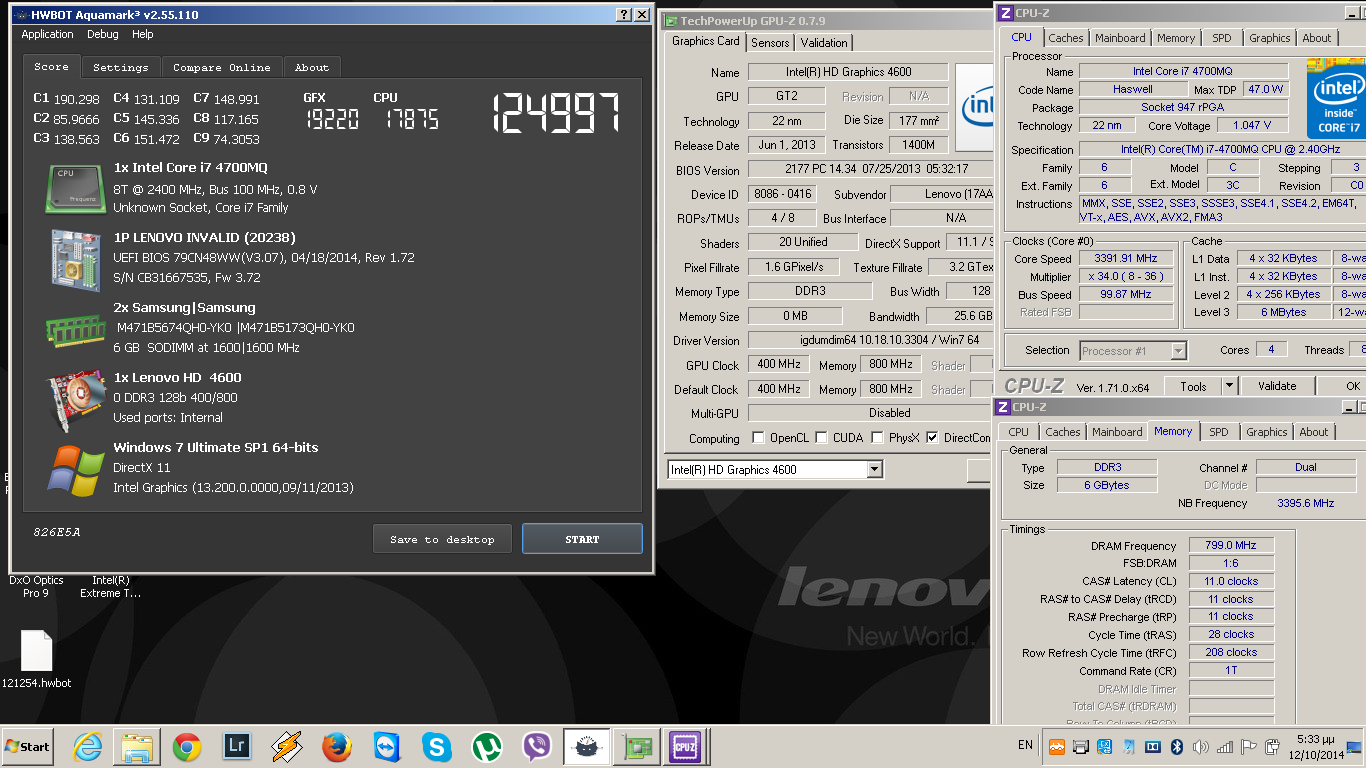Switch to the Settings tab in Aquamark
This screenshot has height=768, width=1366.
point(120,68)
